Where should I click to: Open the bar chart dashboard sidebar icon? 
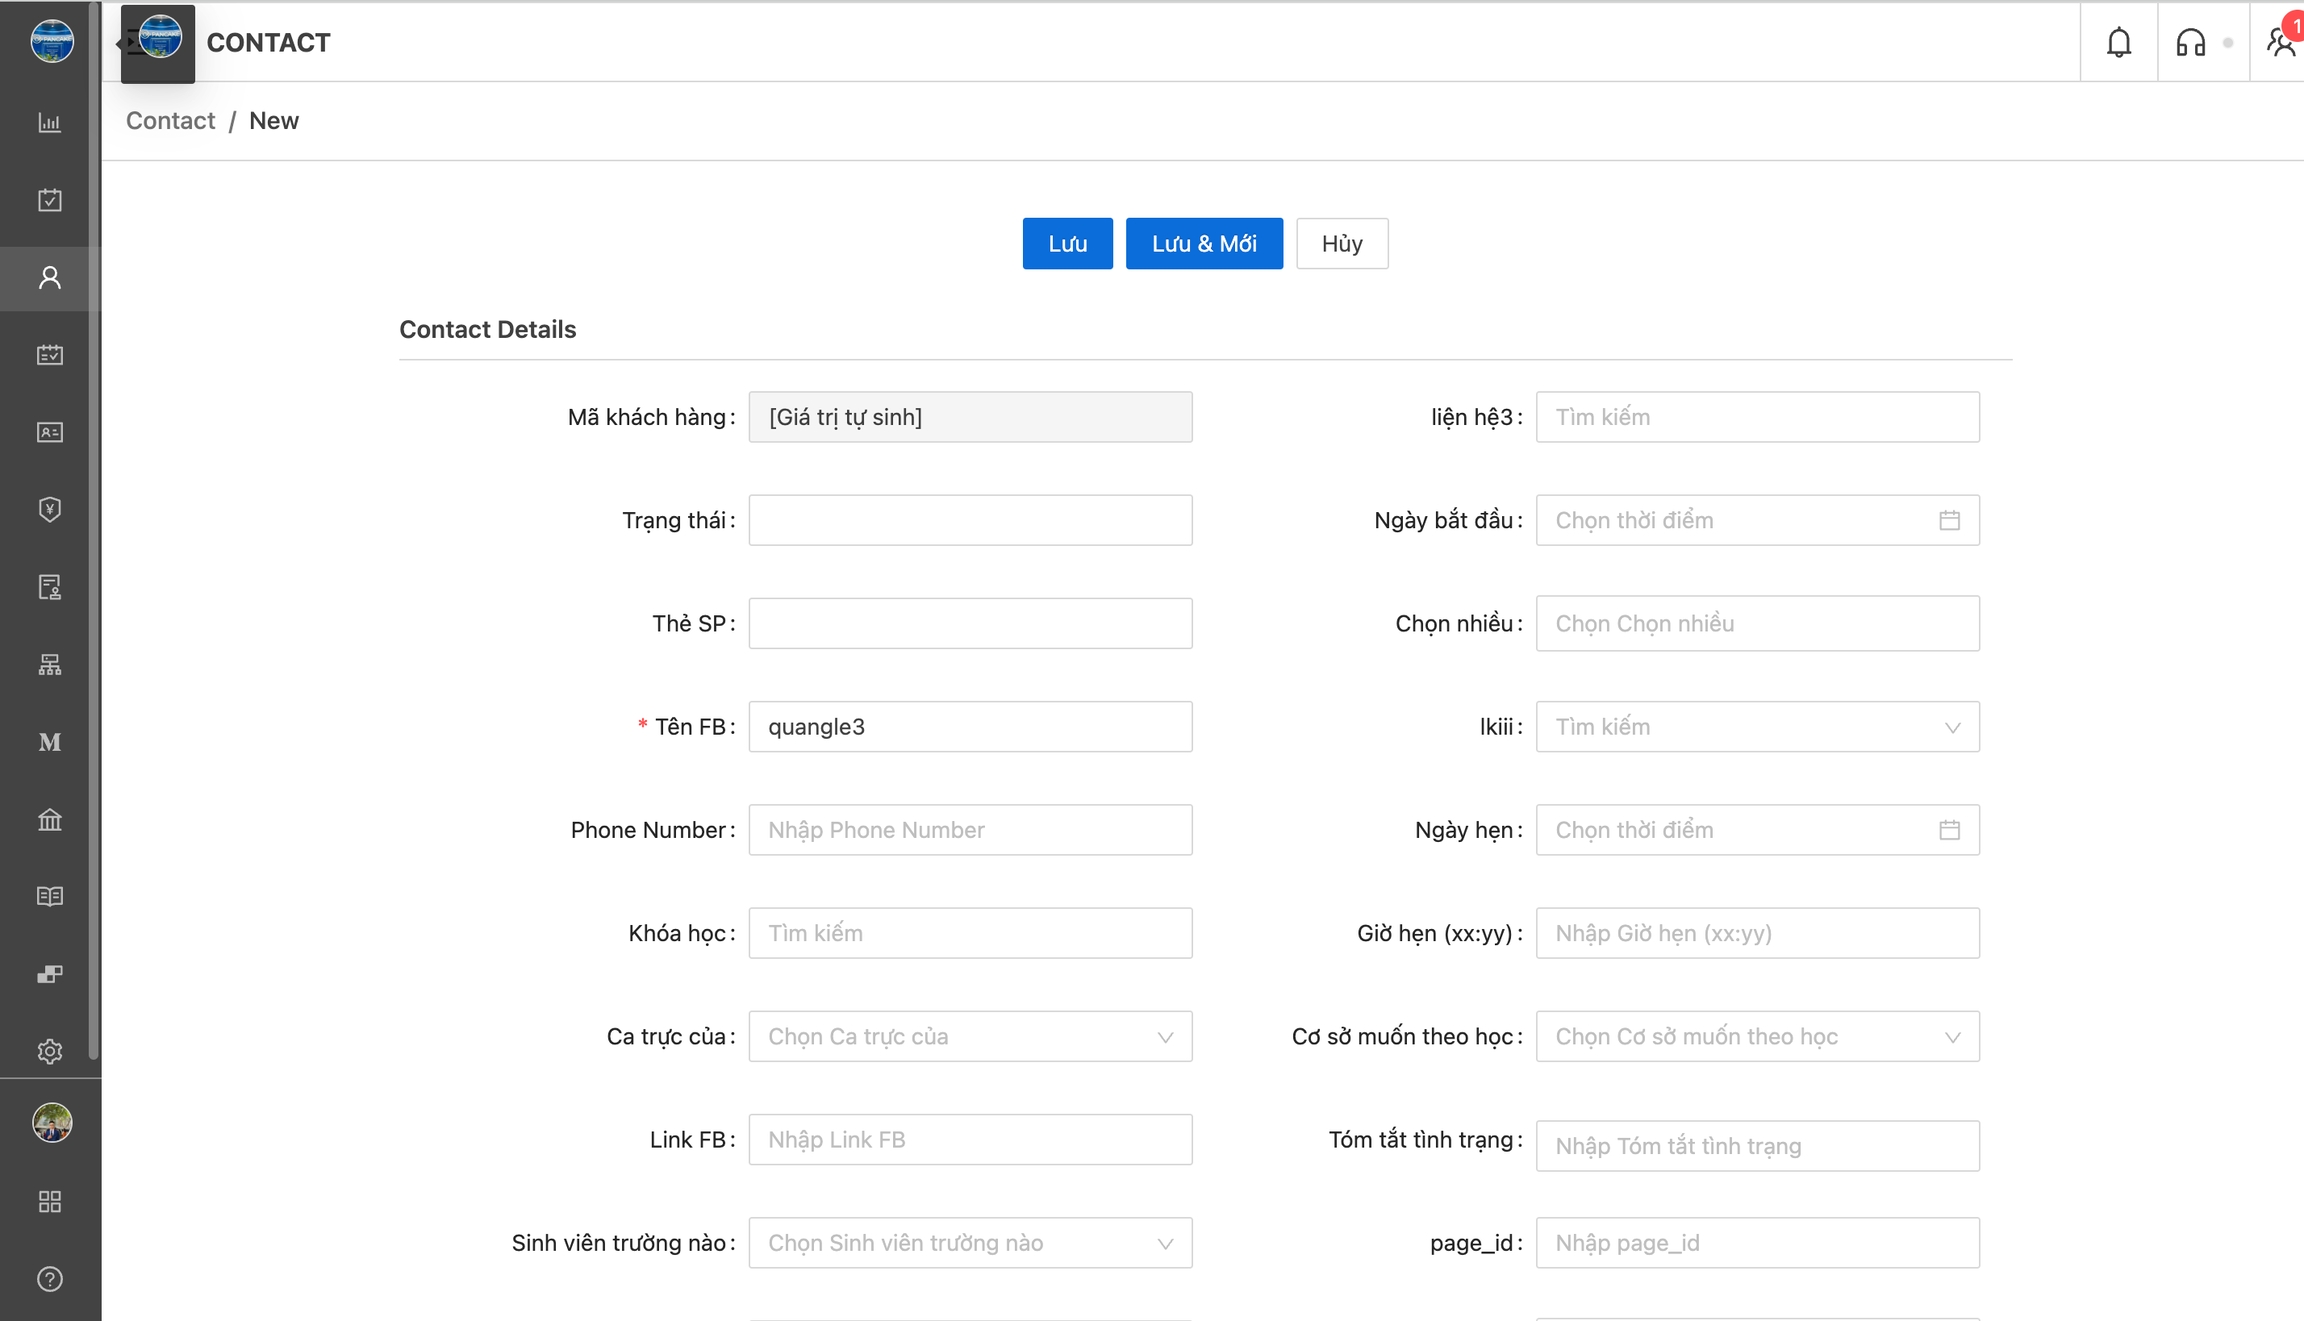[x=50, y=123]
